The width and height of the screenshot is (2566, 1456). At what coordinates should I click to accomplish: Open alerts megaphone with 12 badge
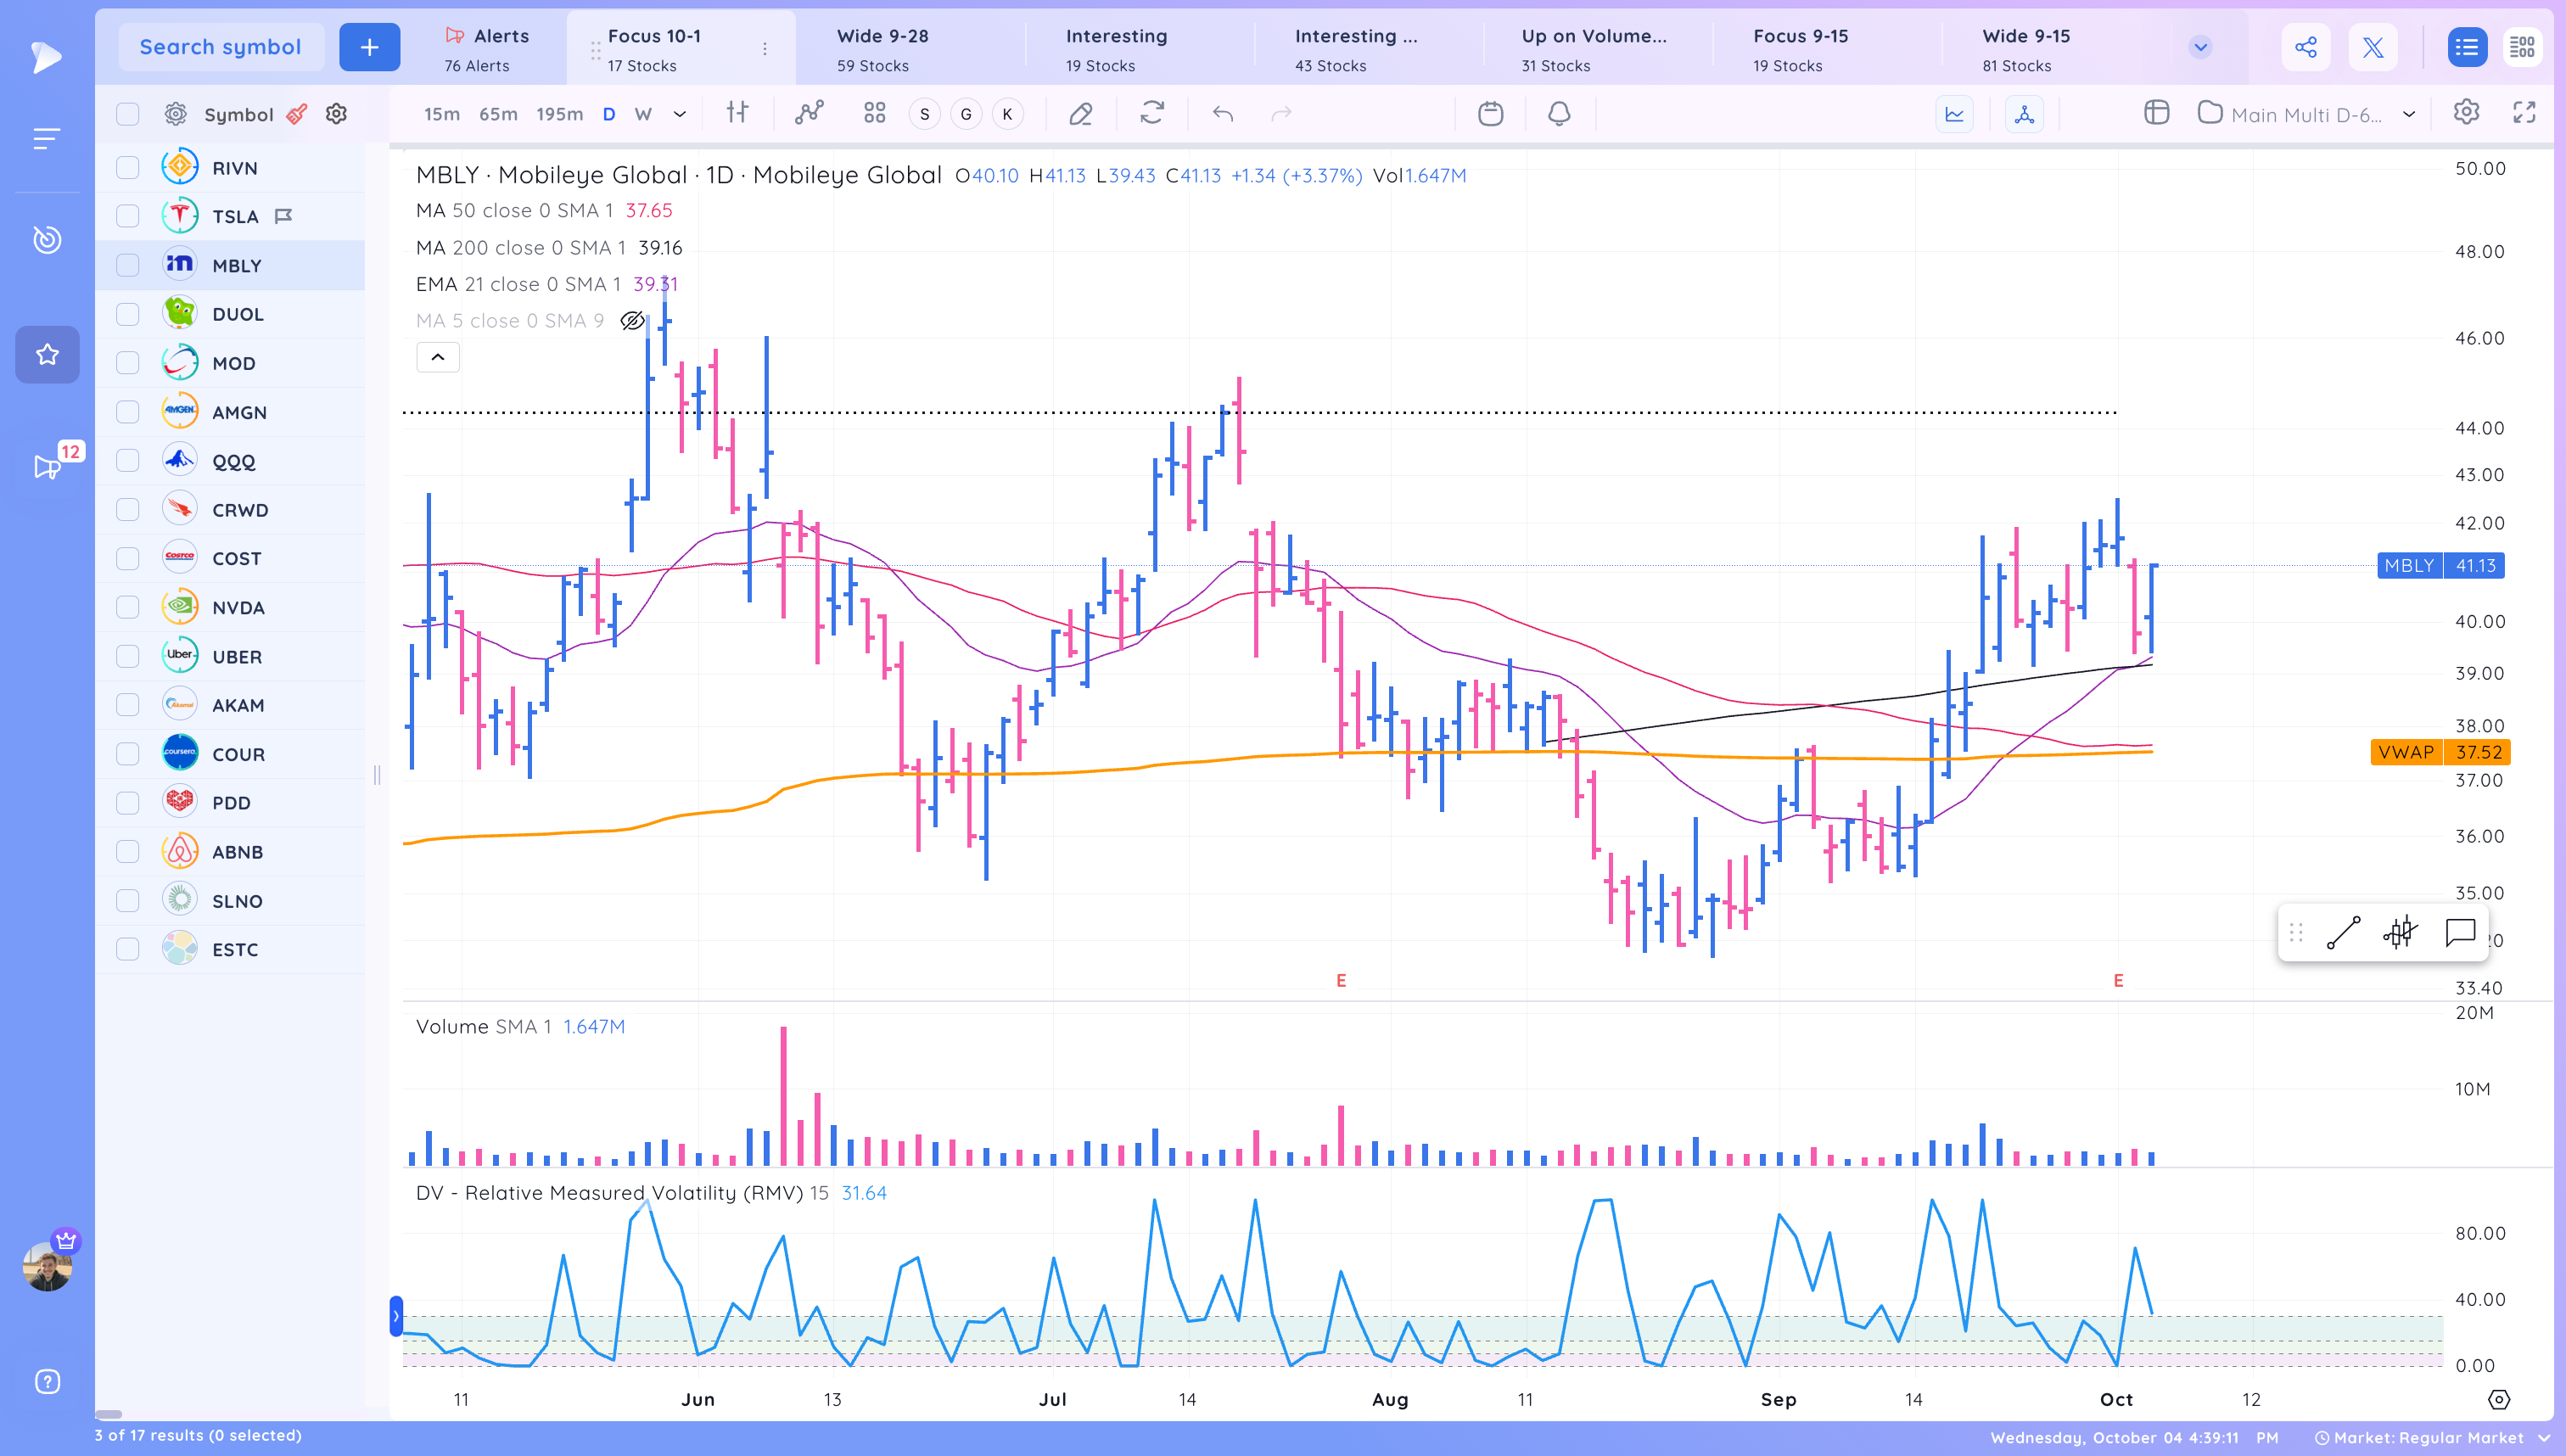(x=47, y=466)
